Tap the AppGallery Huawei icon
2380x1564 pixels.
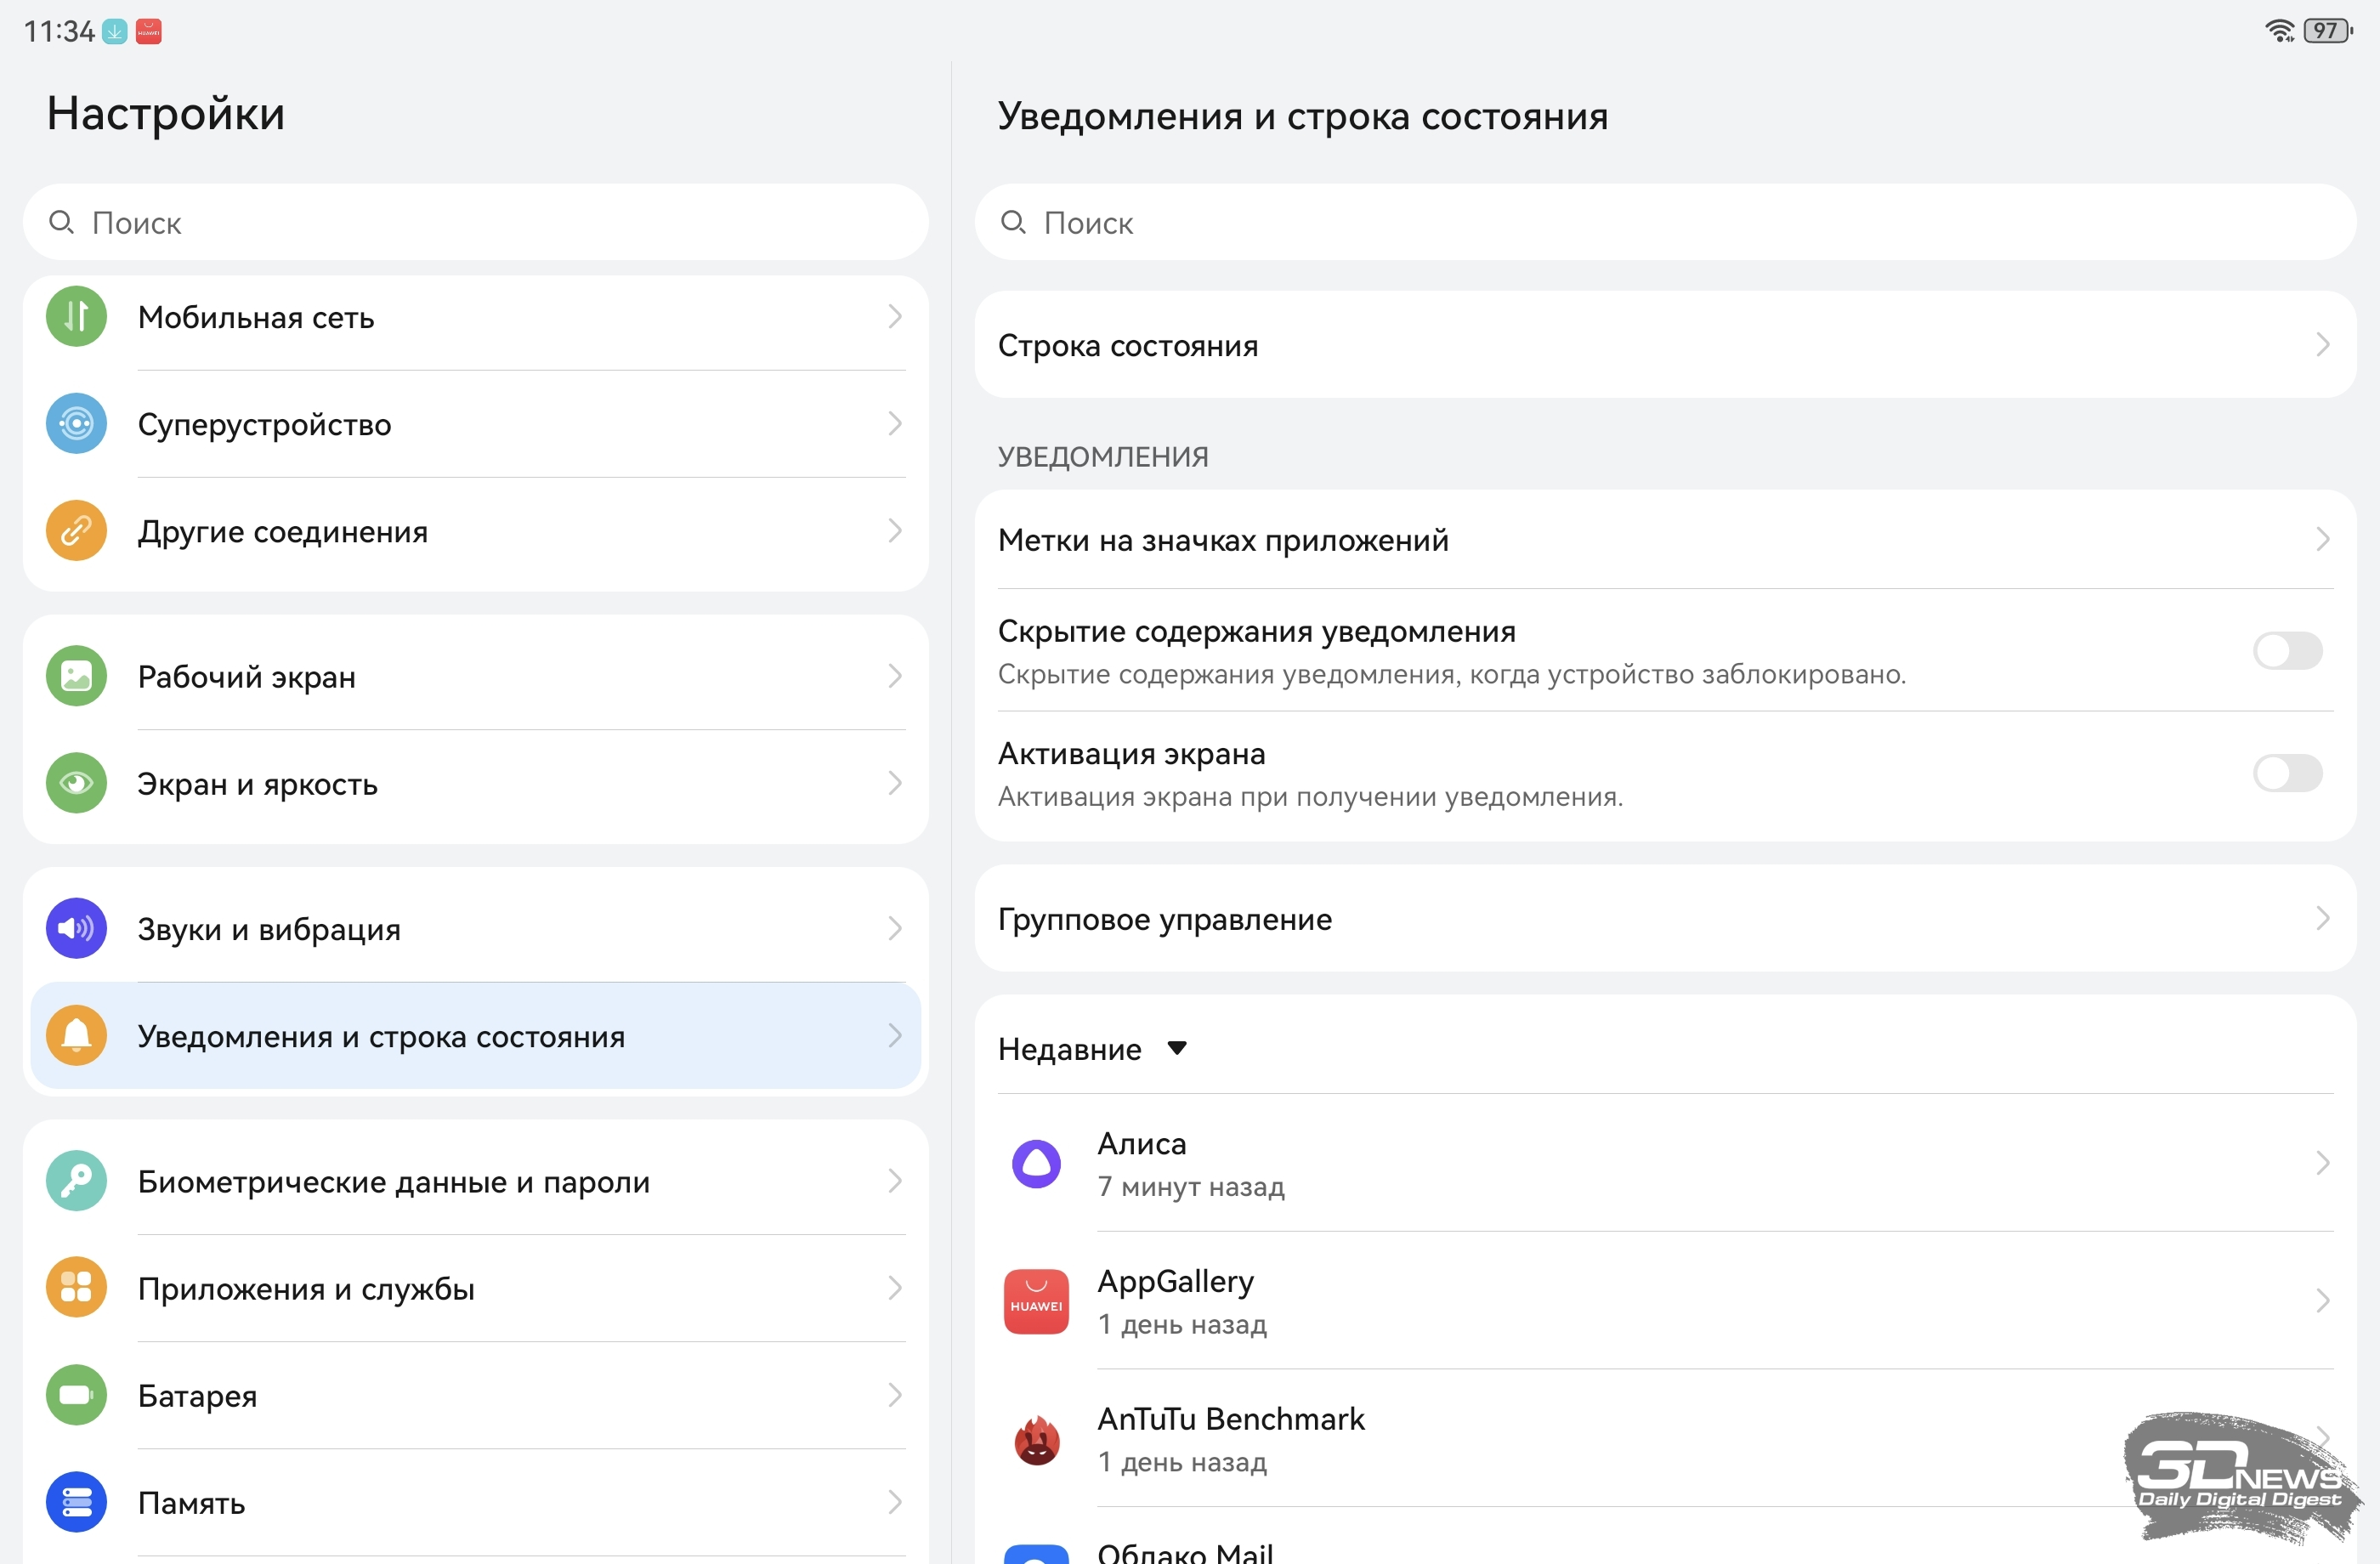pyautogui.click(x=1036, y=1301)
